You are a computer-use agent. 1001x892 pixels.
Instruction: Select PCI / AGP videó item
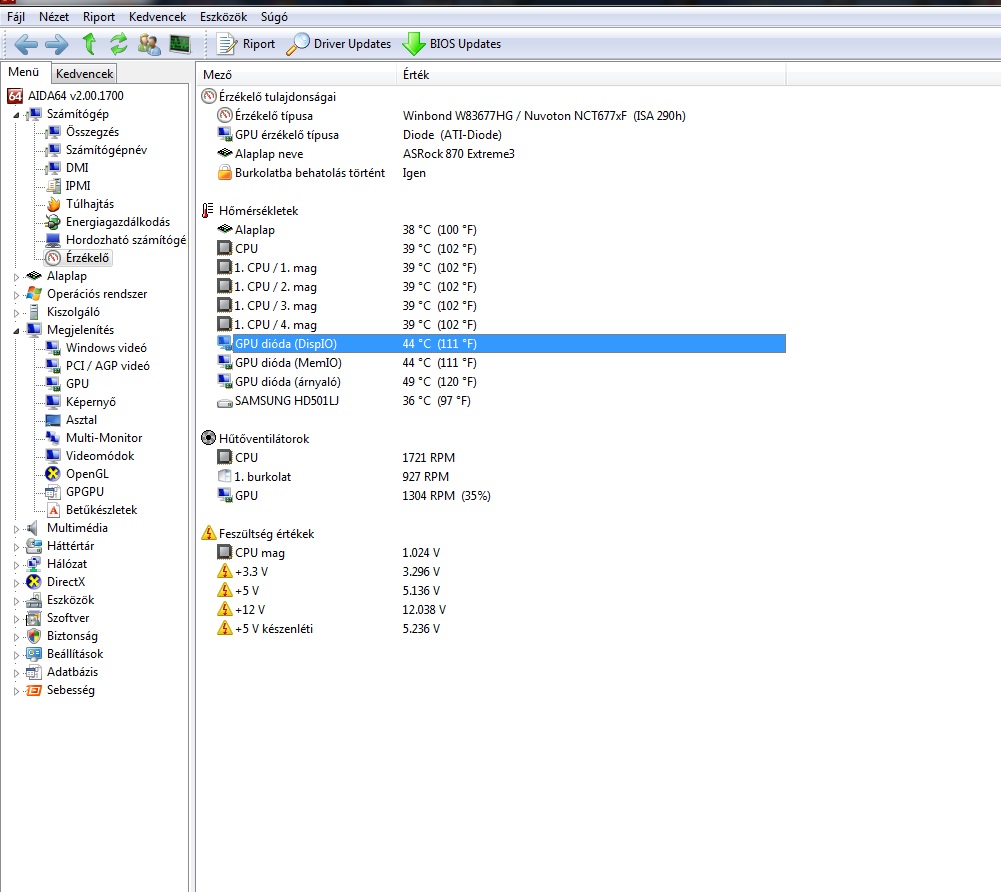[108, 365]
